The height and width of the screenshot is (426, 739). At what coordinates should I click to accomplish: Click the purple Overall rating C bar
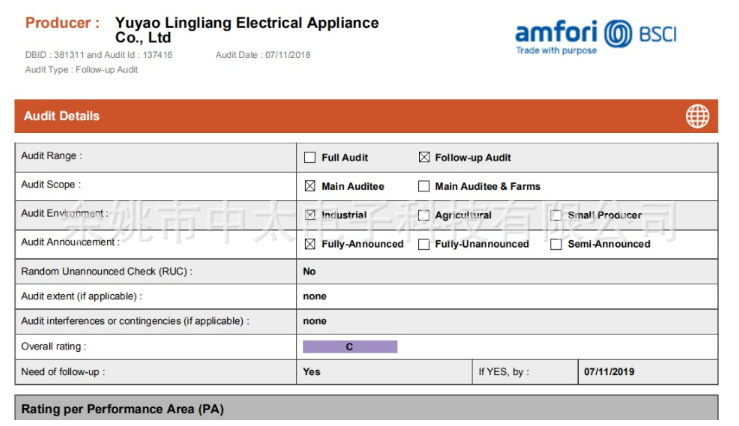point(350,347)
